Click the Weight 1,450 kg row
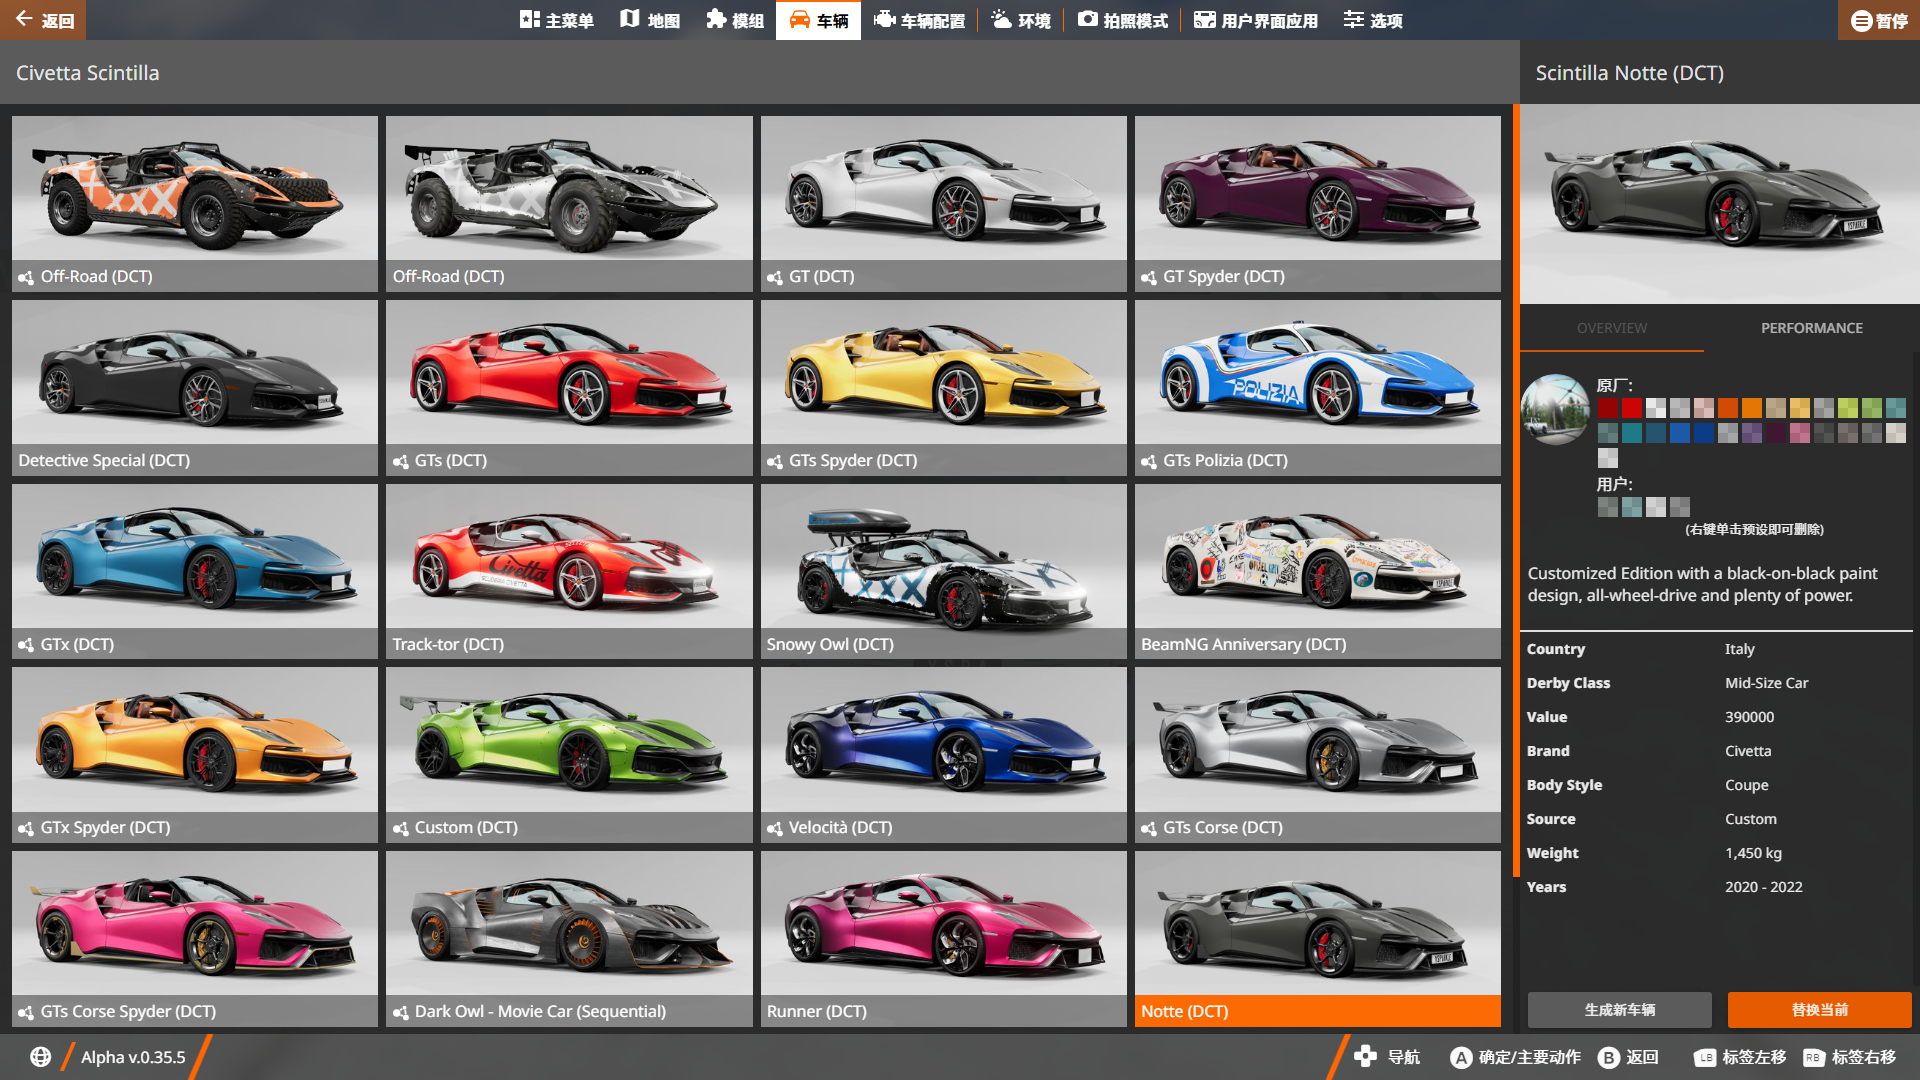The width and height of the screenshot is (1920, 1080). [1716, 853]
